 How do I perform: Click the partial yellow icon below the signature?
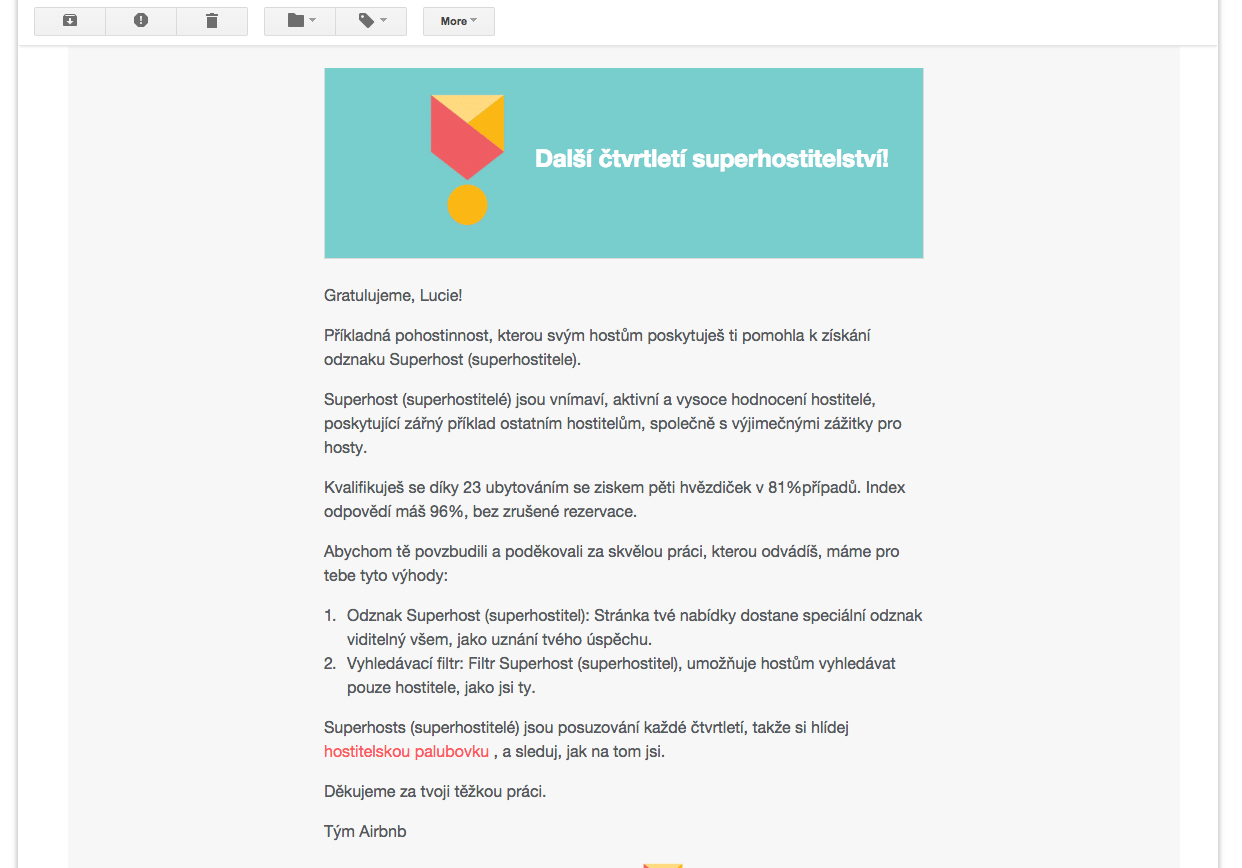click(x=662, y=864)
